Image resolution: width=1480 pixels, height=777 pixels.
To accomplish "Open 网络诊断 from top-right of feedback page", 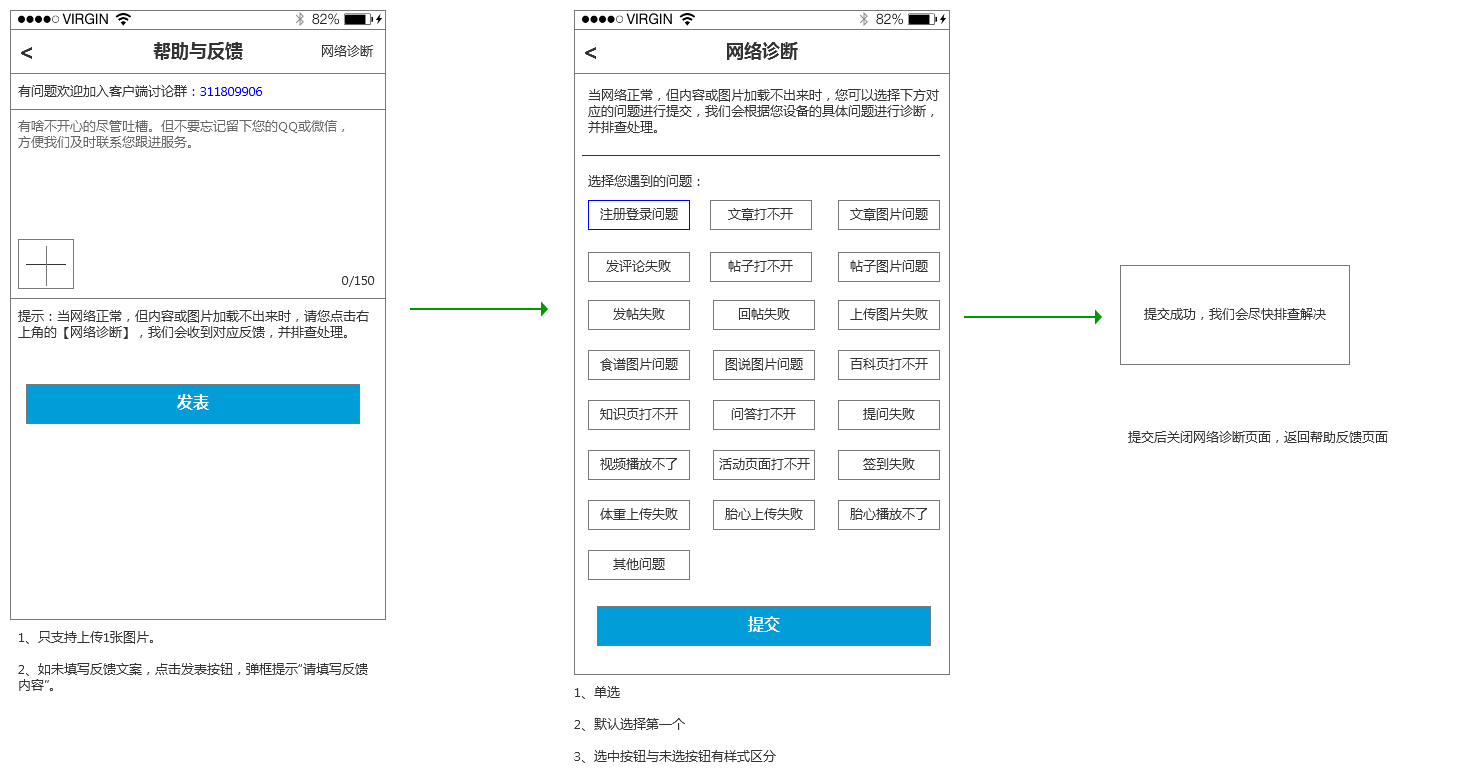I will point(346,51).
